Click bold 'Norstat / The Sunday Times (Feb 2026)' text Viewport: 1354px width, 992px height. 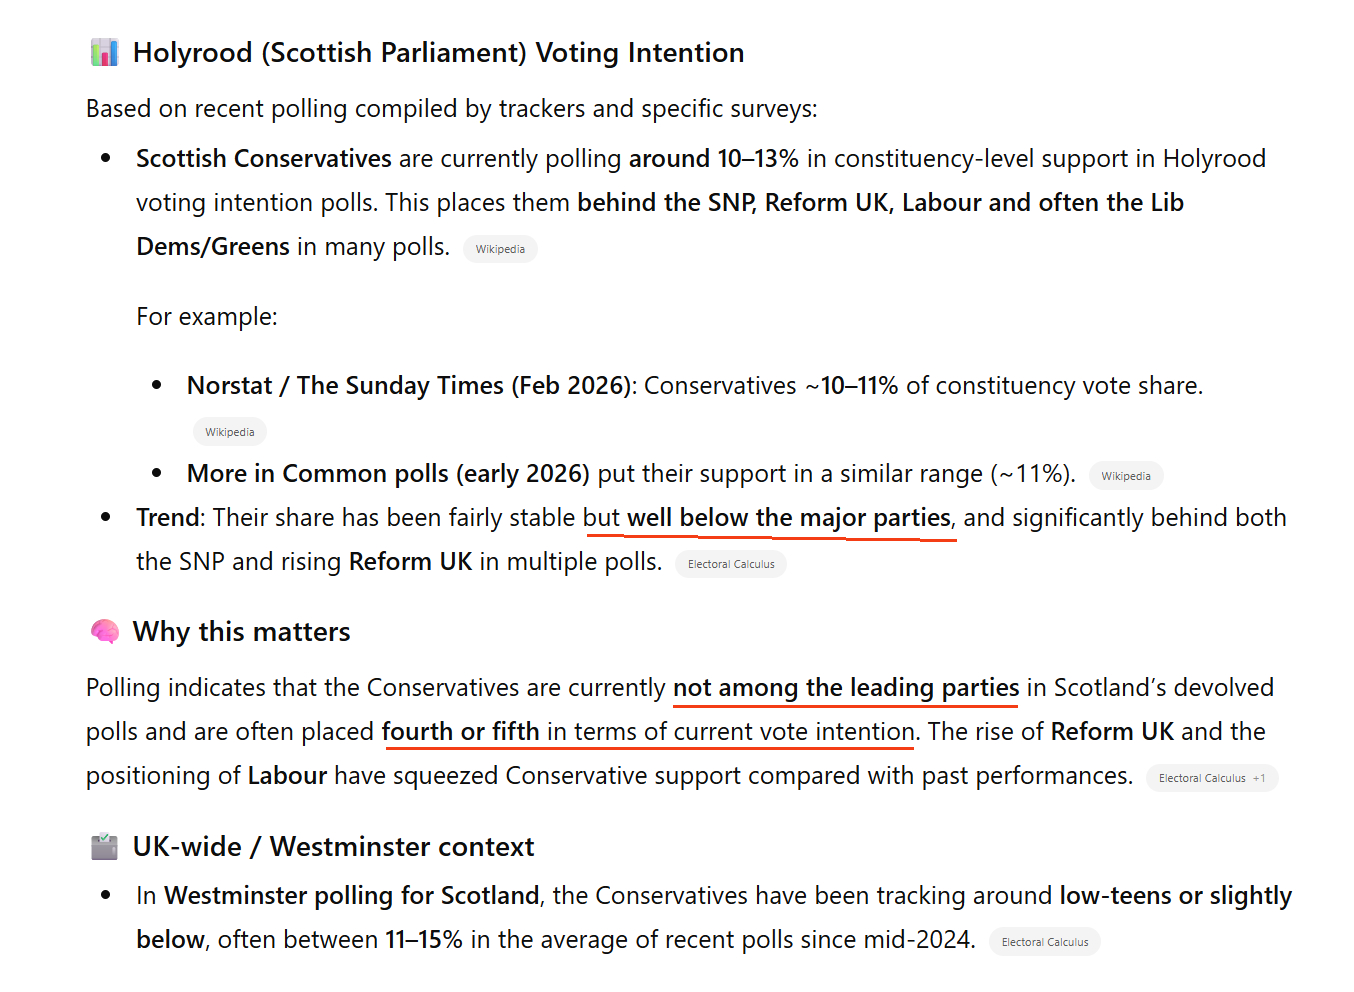click(x=410, y=386)
